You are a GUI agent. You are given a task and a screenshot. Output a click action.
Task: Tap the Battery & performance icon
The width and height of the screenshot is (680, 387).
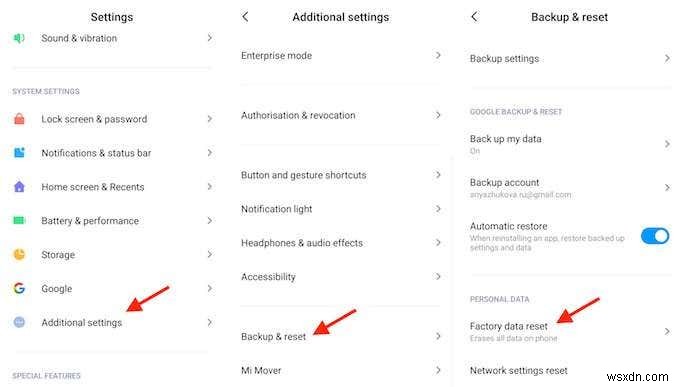click(19, 220)
